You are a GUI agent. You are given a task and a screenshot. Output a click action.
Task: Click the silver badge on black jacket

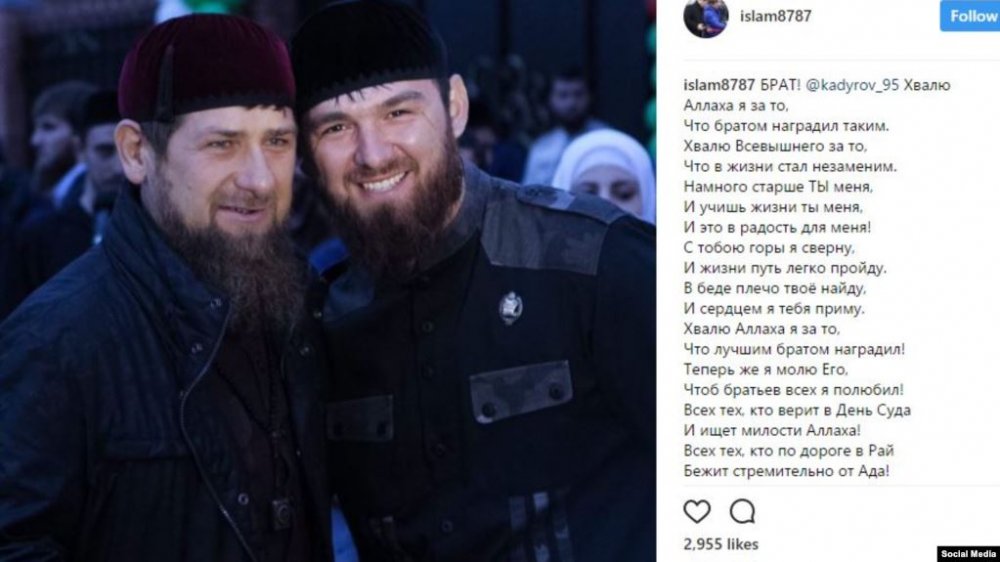(x=510, y=307)
